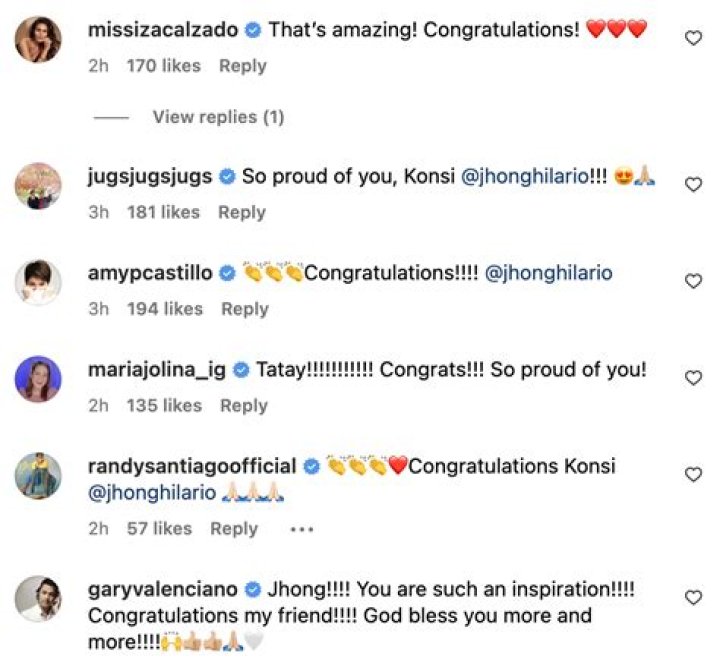Tap the heart beside mariajolina_ig's comment
Image resolution: width=720 pixels, height=665 pixels.
point(692,377)
